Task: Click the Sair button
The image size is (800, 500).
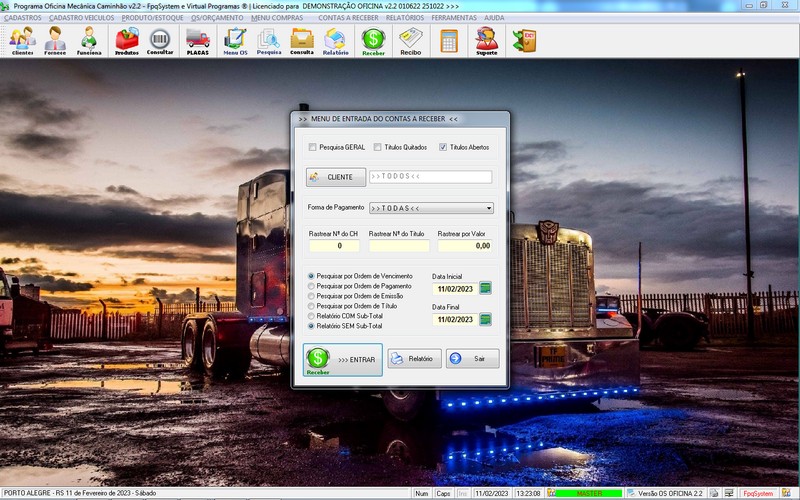Action: point(472,359)
